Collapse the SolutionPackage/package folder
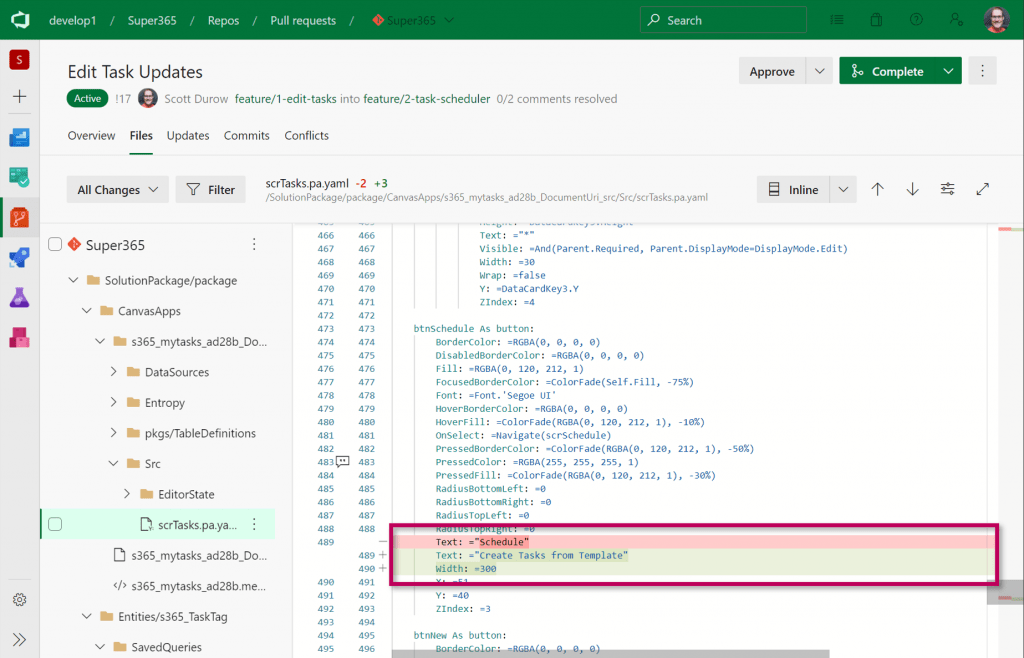1024x658 pixels. point(73,280)
